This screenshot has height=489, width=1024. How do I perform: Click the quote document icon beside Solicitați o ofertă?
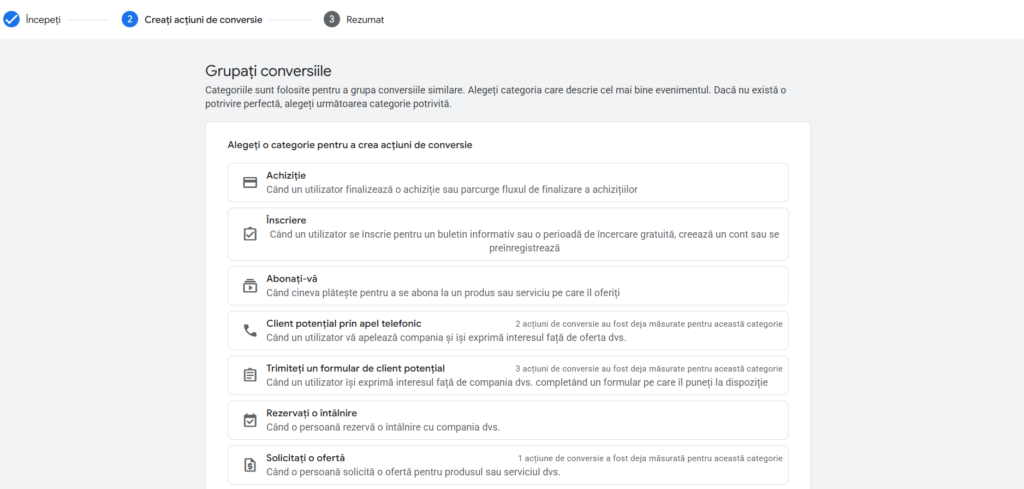coord(250,465)
